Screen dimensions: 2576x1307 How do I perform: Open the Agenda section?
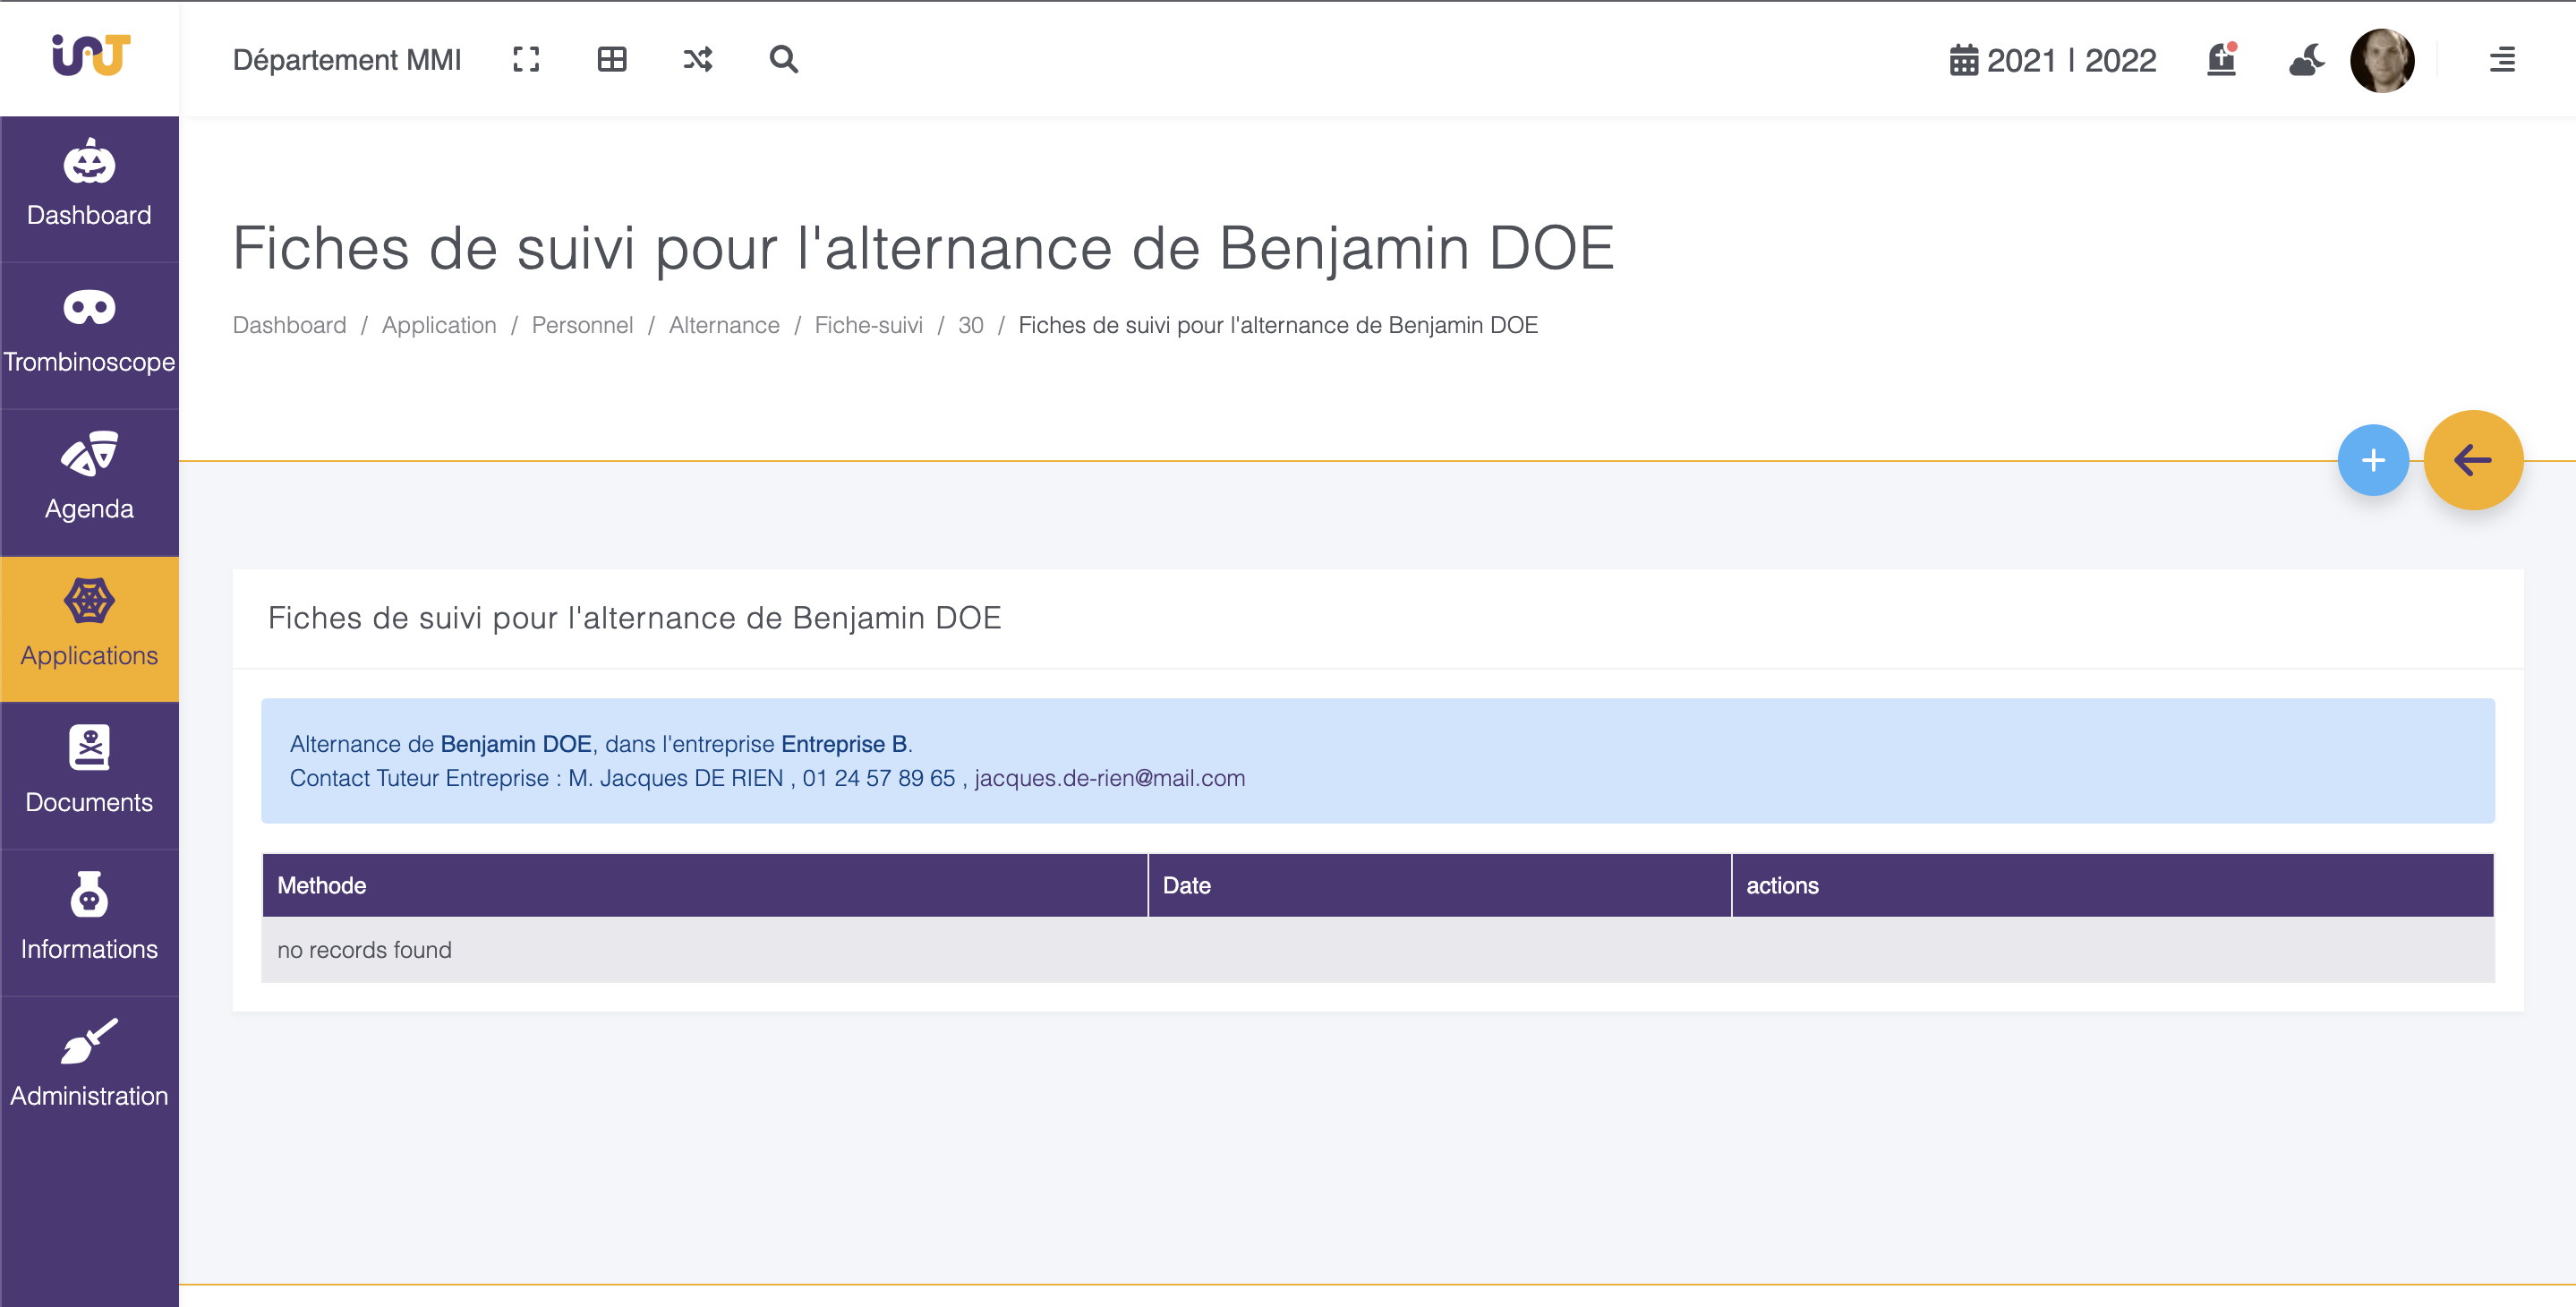coord(89,478)
